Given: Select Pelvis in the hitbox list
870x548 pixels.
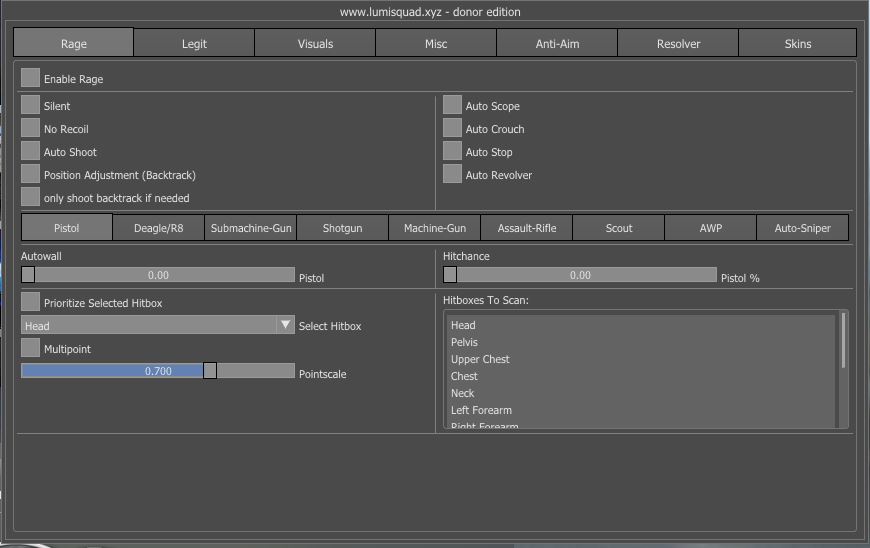Looking at the screenshot, I should (464, 342).
